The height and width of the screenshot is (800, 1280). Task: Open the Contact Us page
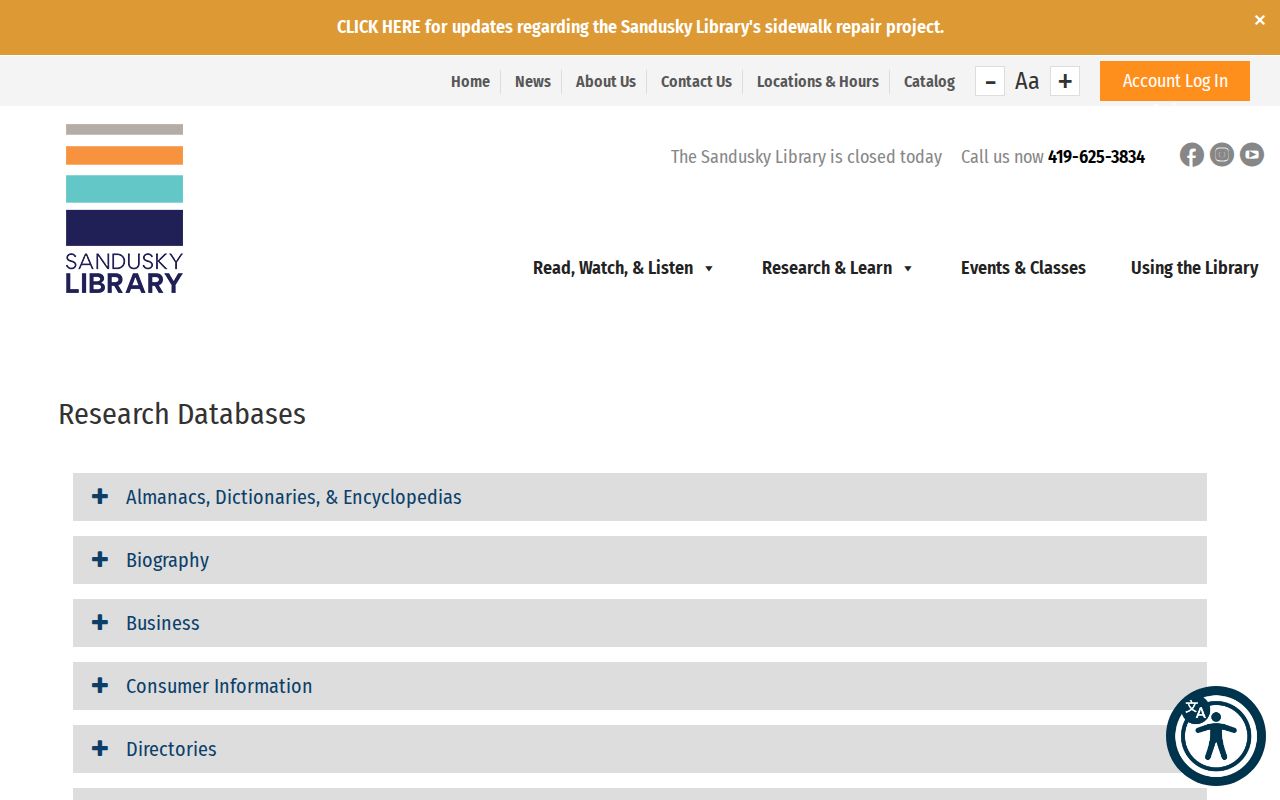coord(696,82)
